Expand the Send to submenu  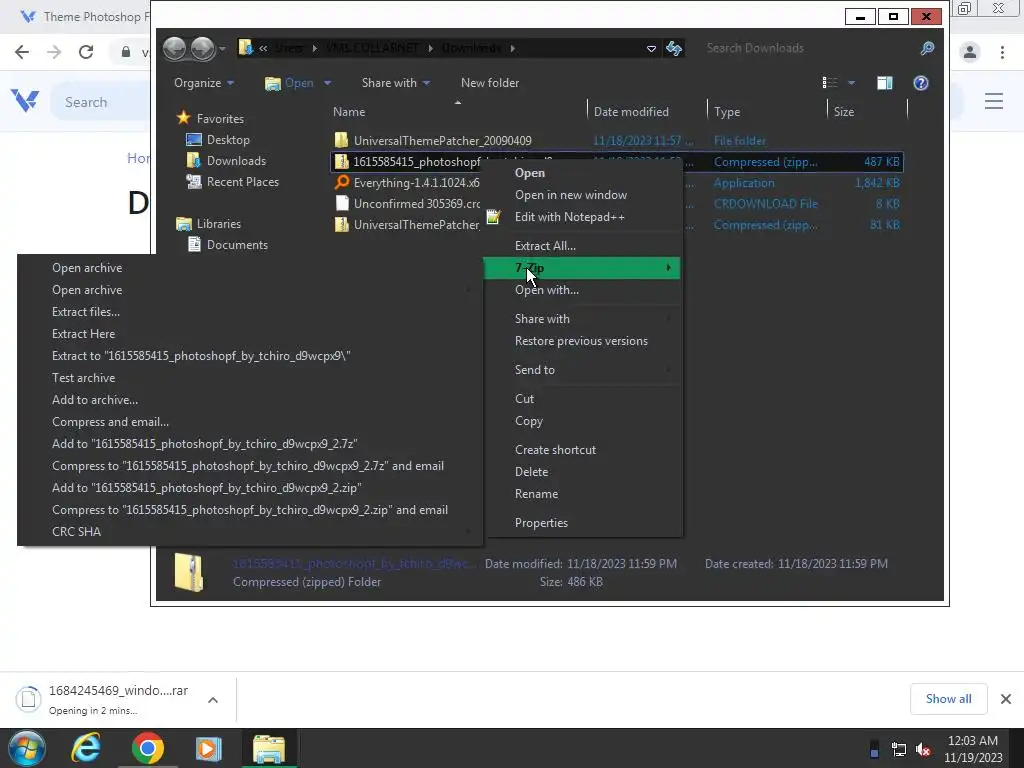(x=581, y=370)
